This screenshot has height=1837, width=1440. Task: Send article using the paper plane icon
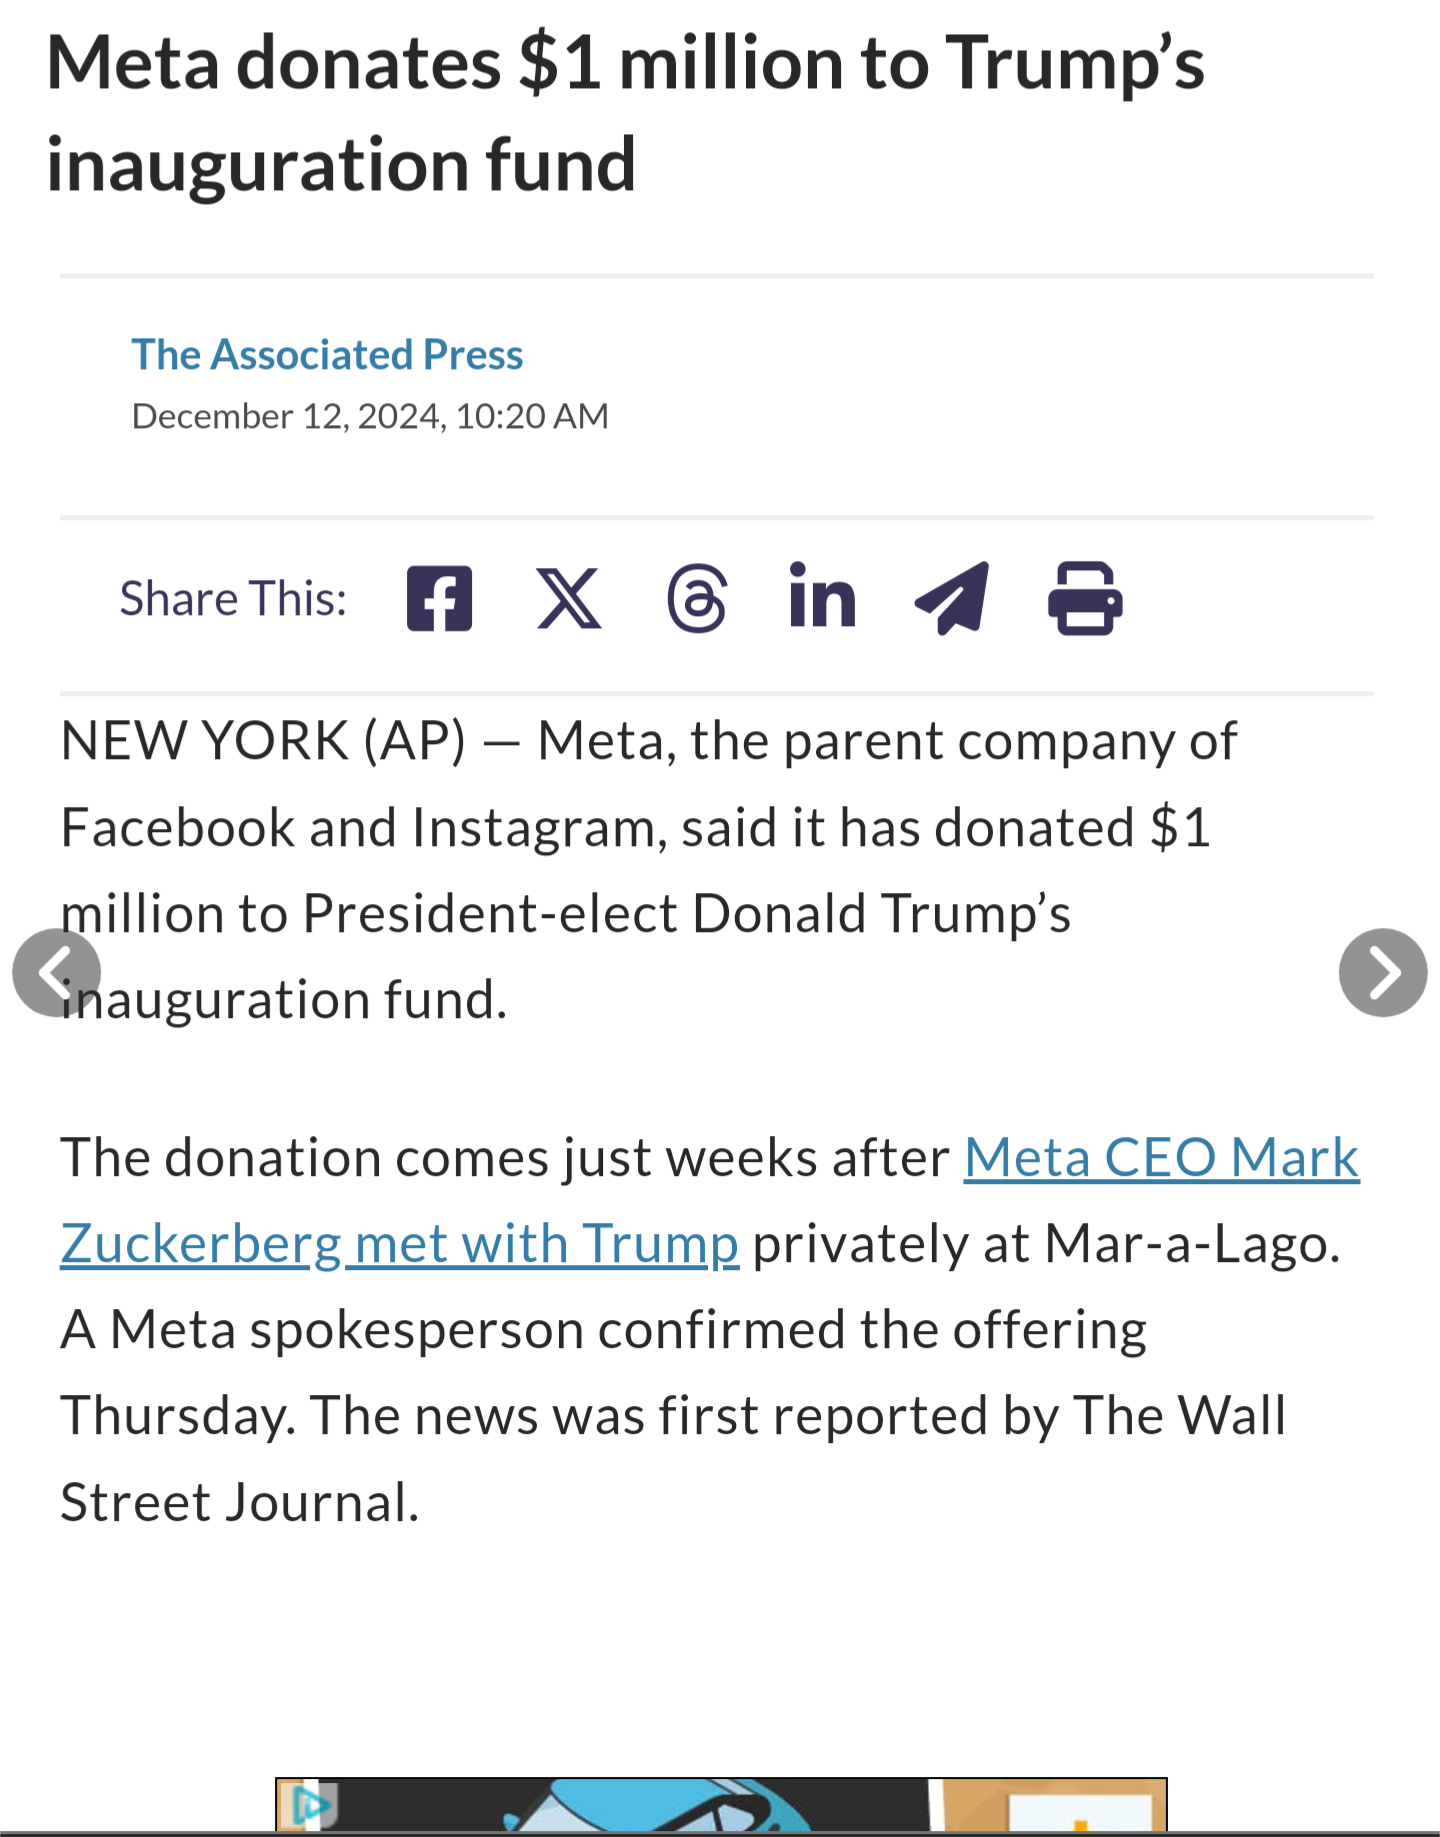tap(952, 598)
